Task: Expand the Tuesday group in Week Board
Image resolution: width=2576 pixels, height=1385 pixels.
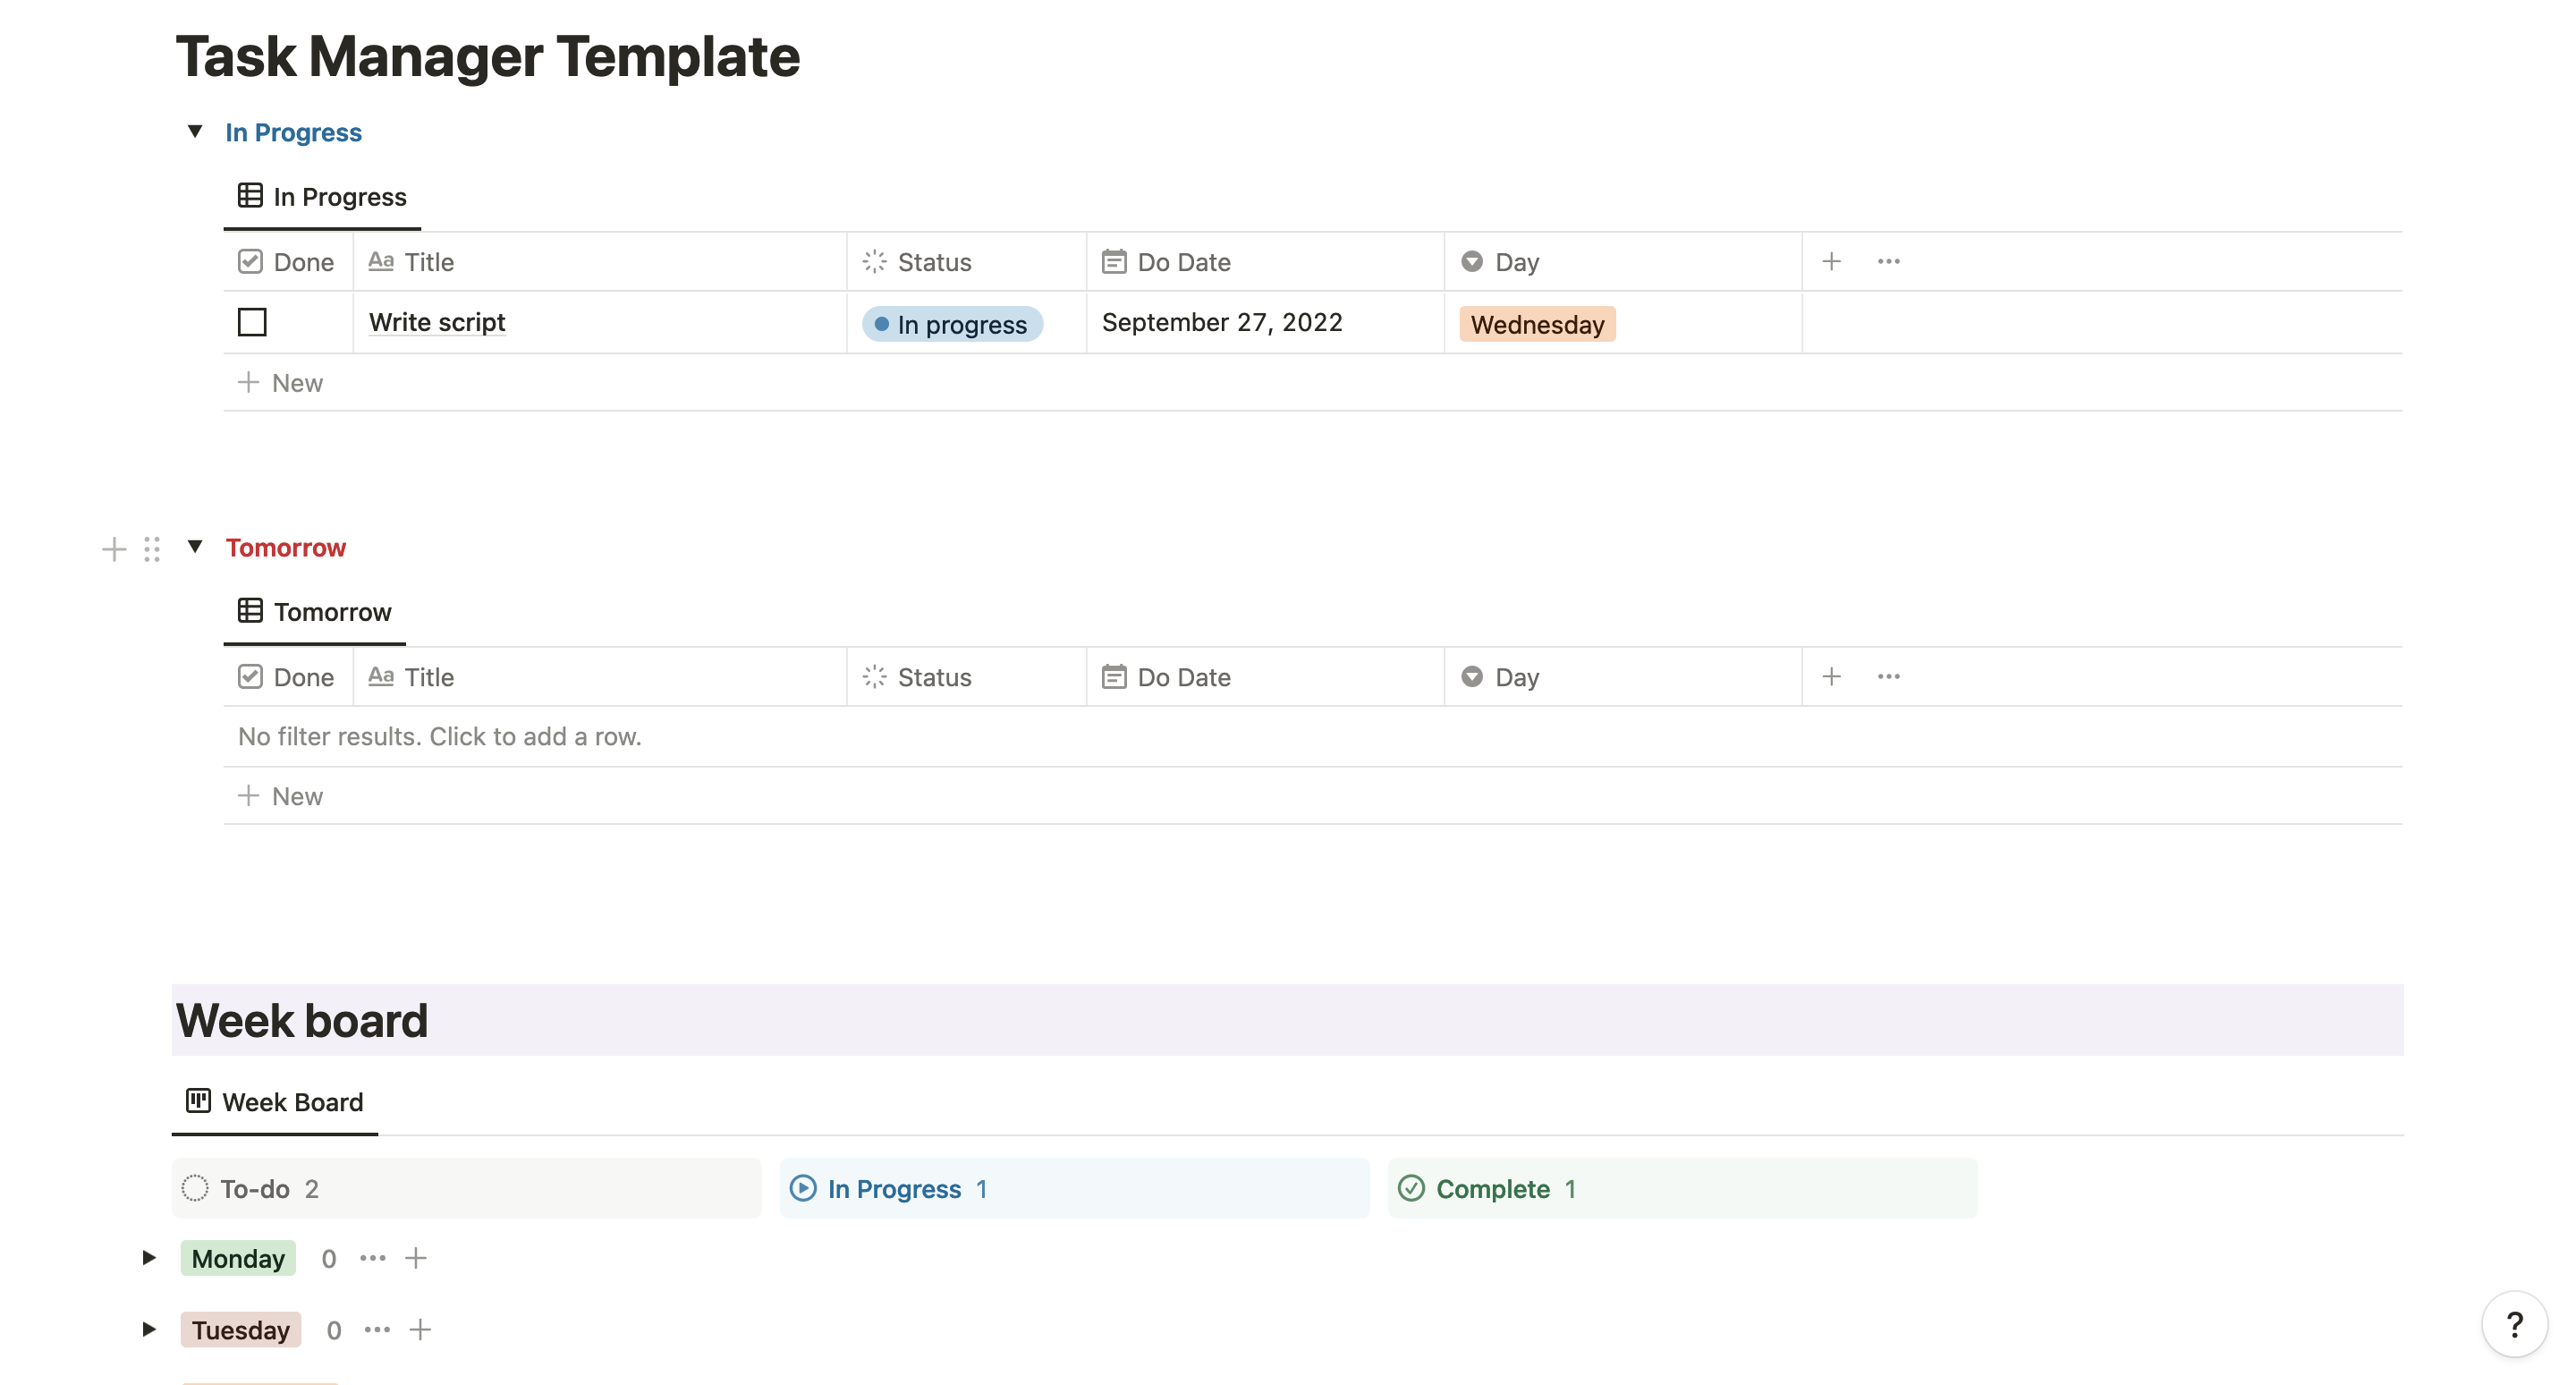Action: [148, 1329]
